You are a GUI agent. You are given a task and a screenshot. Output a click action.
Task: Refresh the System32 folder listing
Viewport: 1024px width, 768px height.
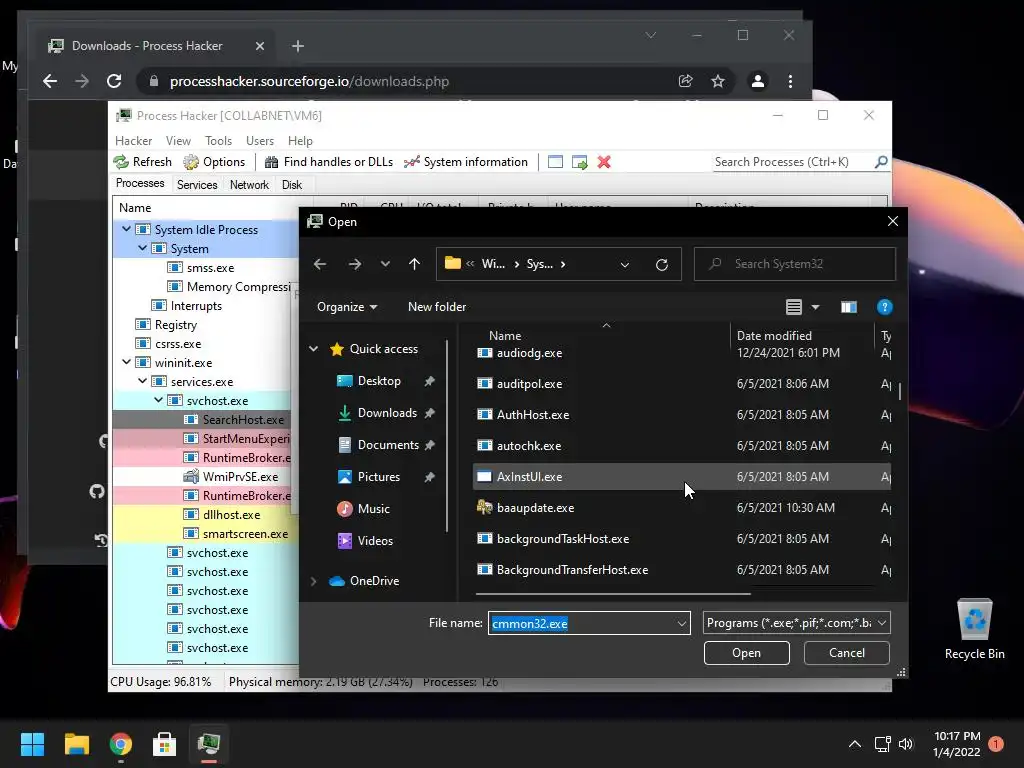[662, 264]
